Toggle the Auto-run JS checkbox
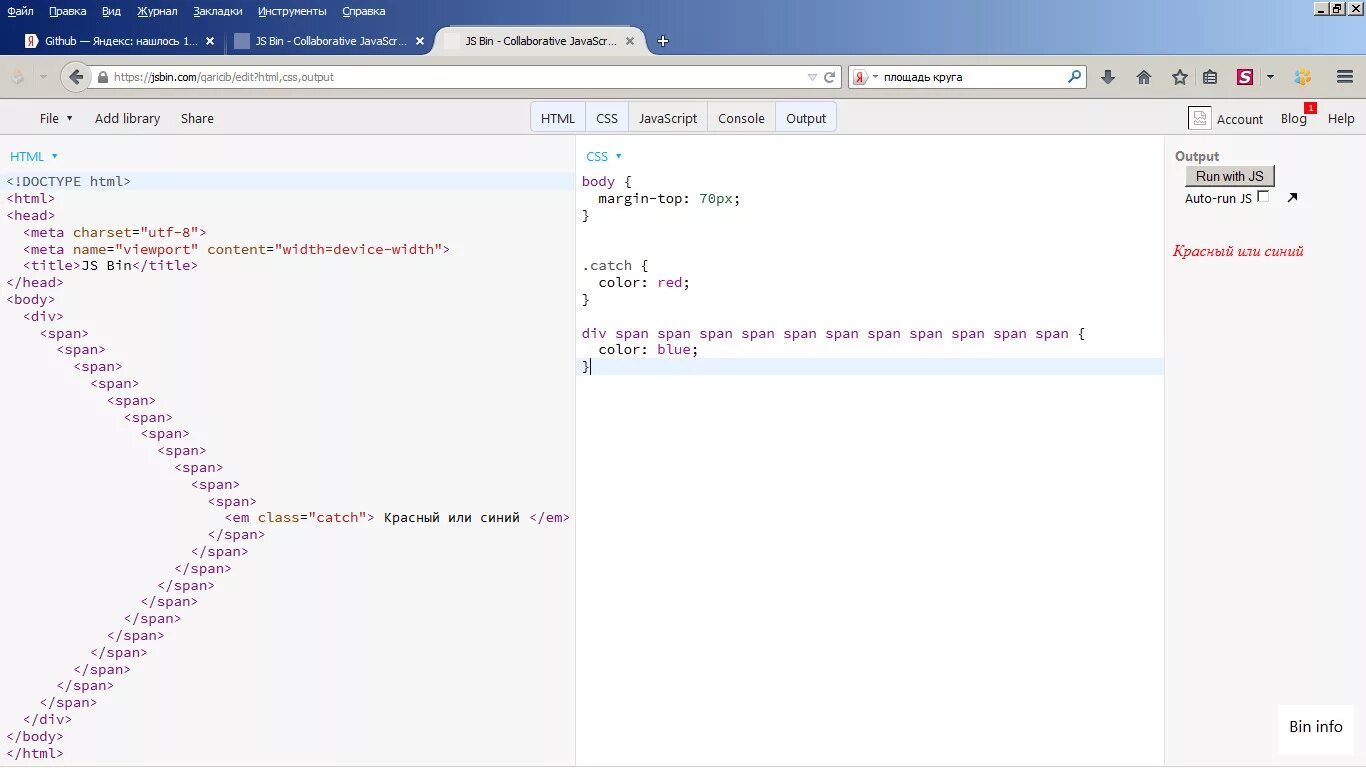Viewport: 1366px width, 768px height. 1263,197
